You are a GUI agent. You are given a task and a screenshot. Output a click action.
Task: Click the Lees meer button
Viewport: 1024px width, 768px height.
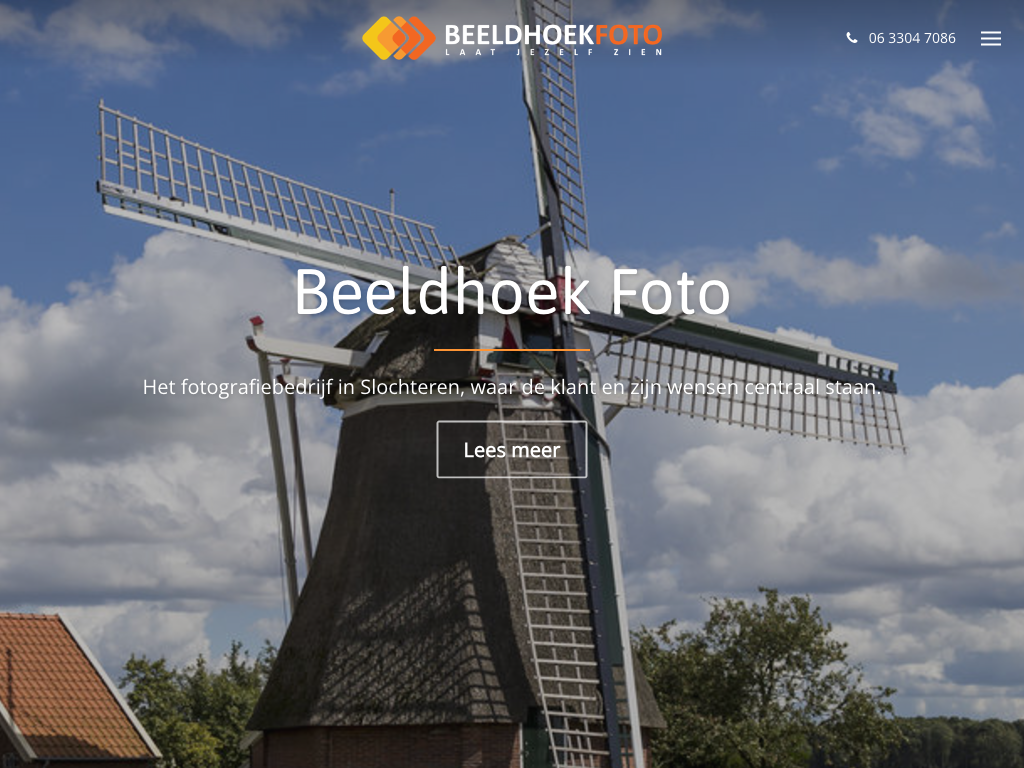(x=512, y=449)
